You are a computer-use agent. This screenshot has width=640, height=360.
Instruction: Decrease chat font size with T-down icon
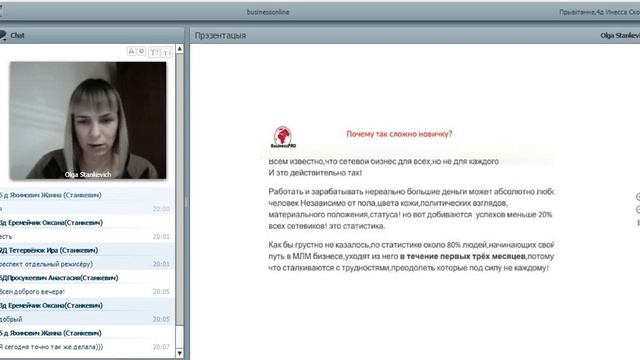tap(166, 52)
